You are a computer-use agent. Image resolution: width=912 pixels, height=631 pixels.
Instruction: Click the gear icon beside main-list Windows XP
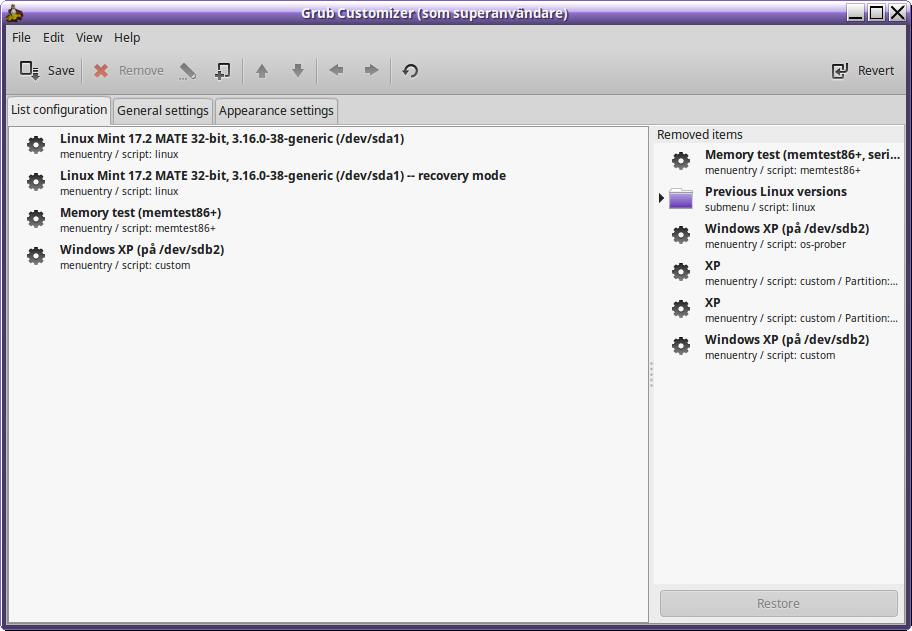point(36,256)
